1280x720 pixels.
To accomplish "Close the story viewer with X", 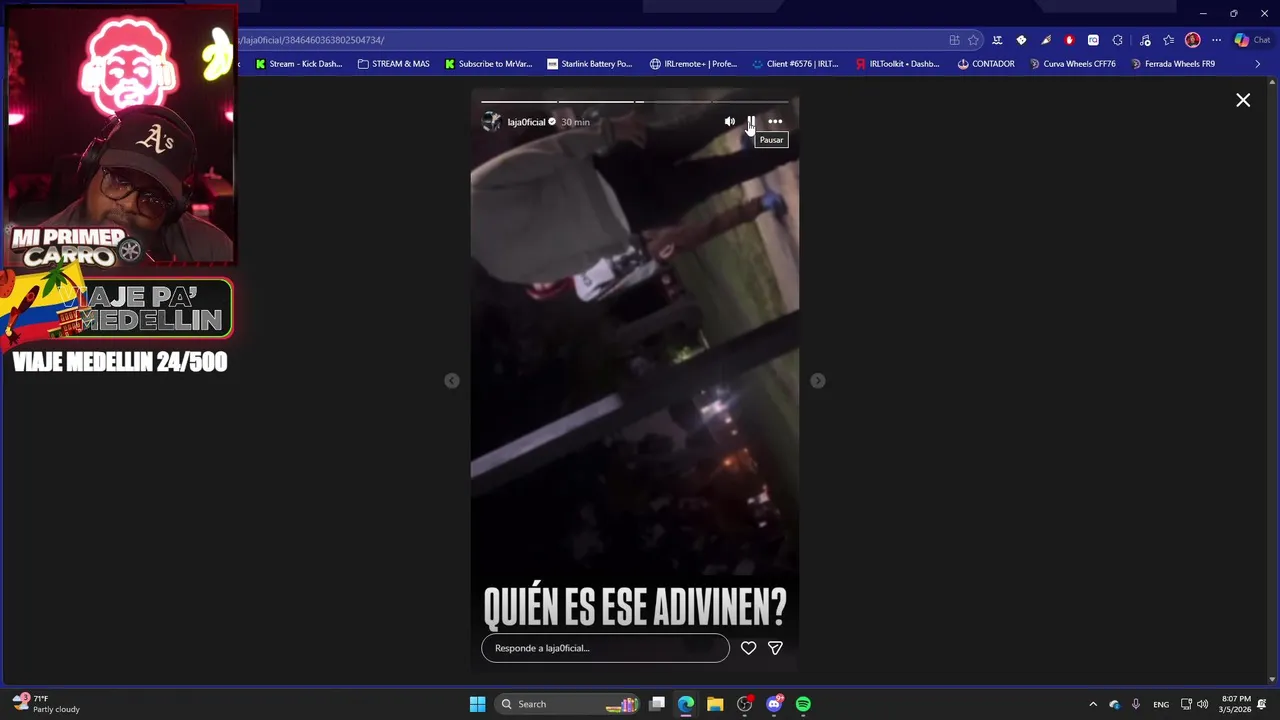I will [1243, 100].
